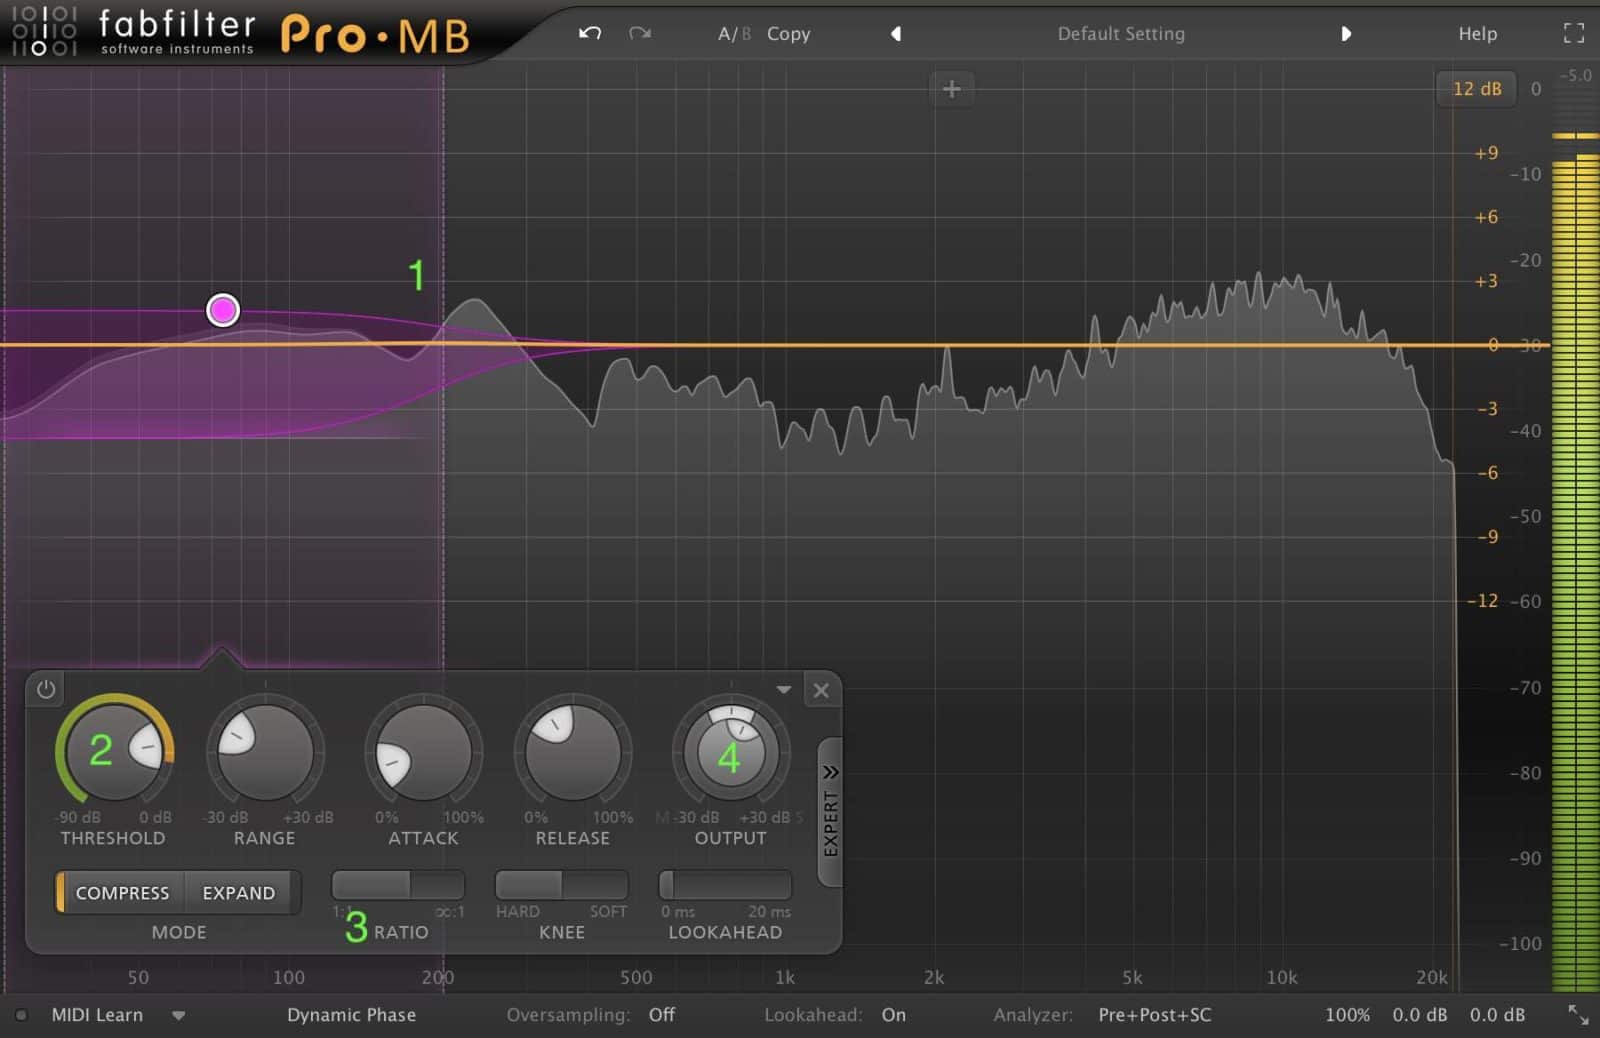The height and width of the screenshot is (1038, 1600).
Task: Click the FabFilter logo icon
Action: pyautogui.click(x=44, y=30)
